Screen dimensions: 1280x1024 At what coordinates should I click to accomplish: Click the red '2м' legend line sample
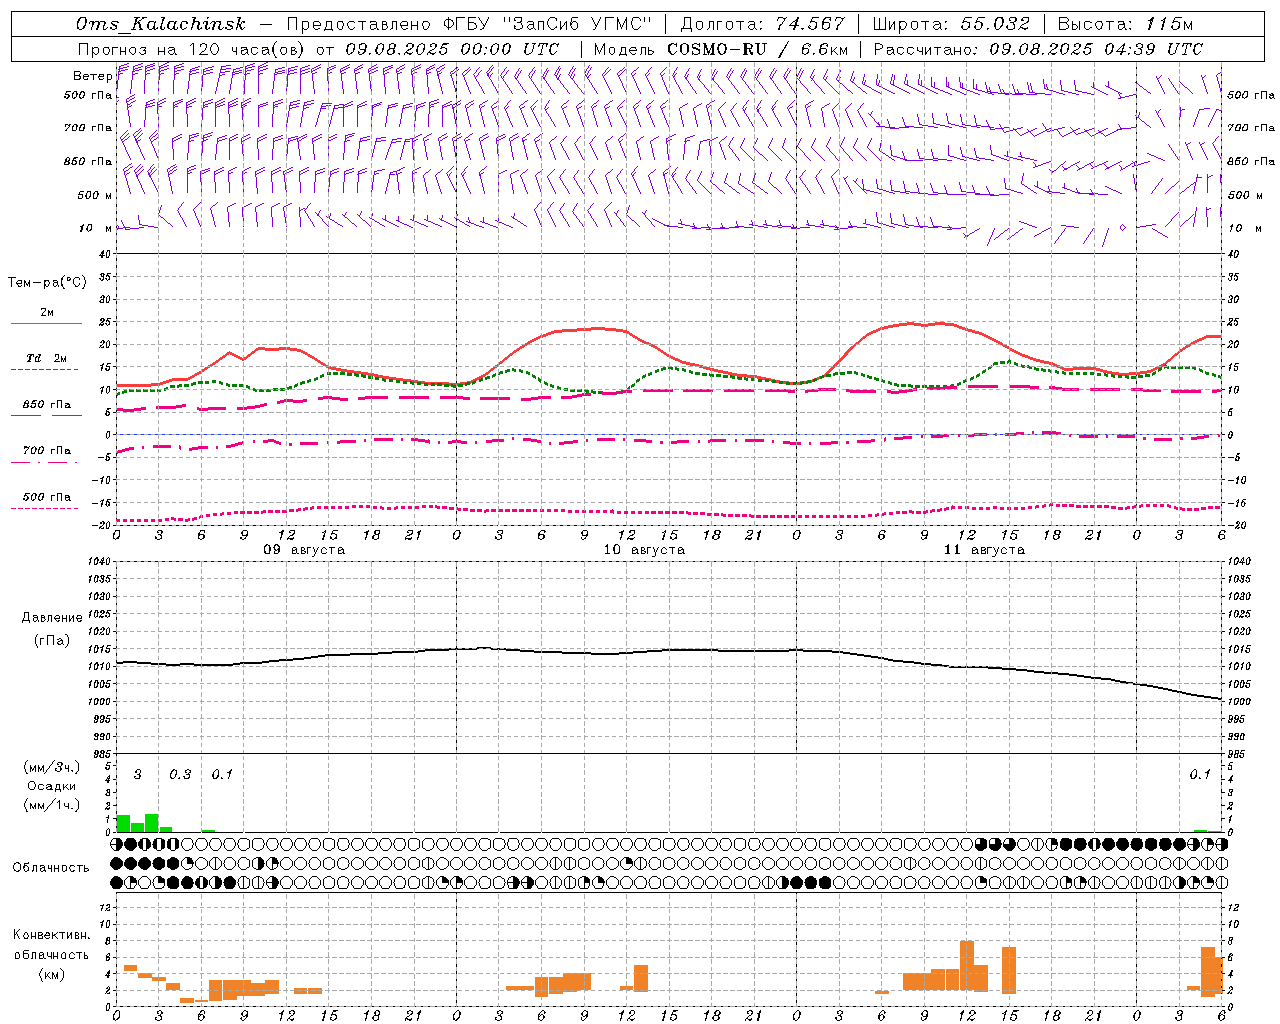[46, 323]
